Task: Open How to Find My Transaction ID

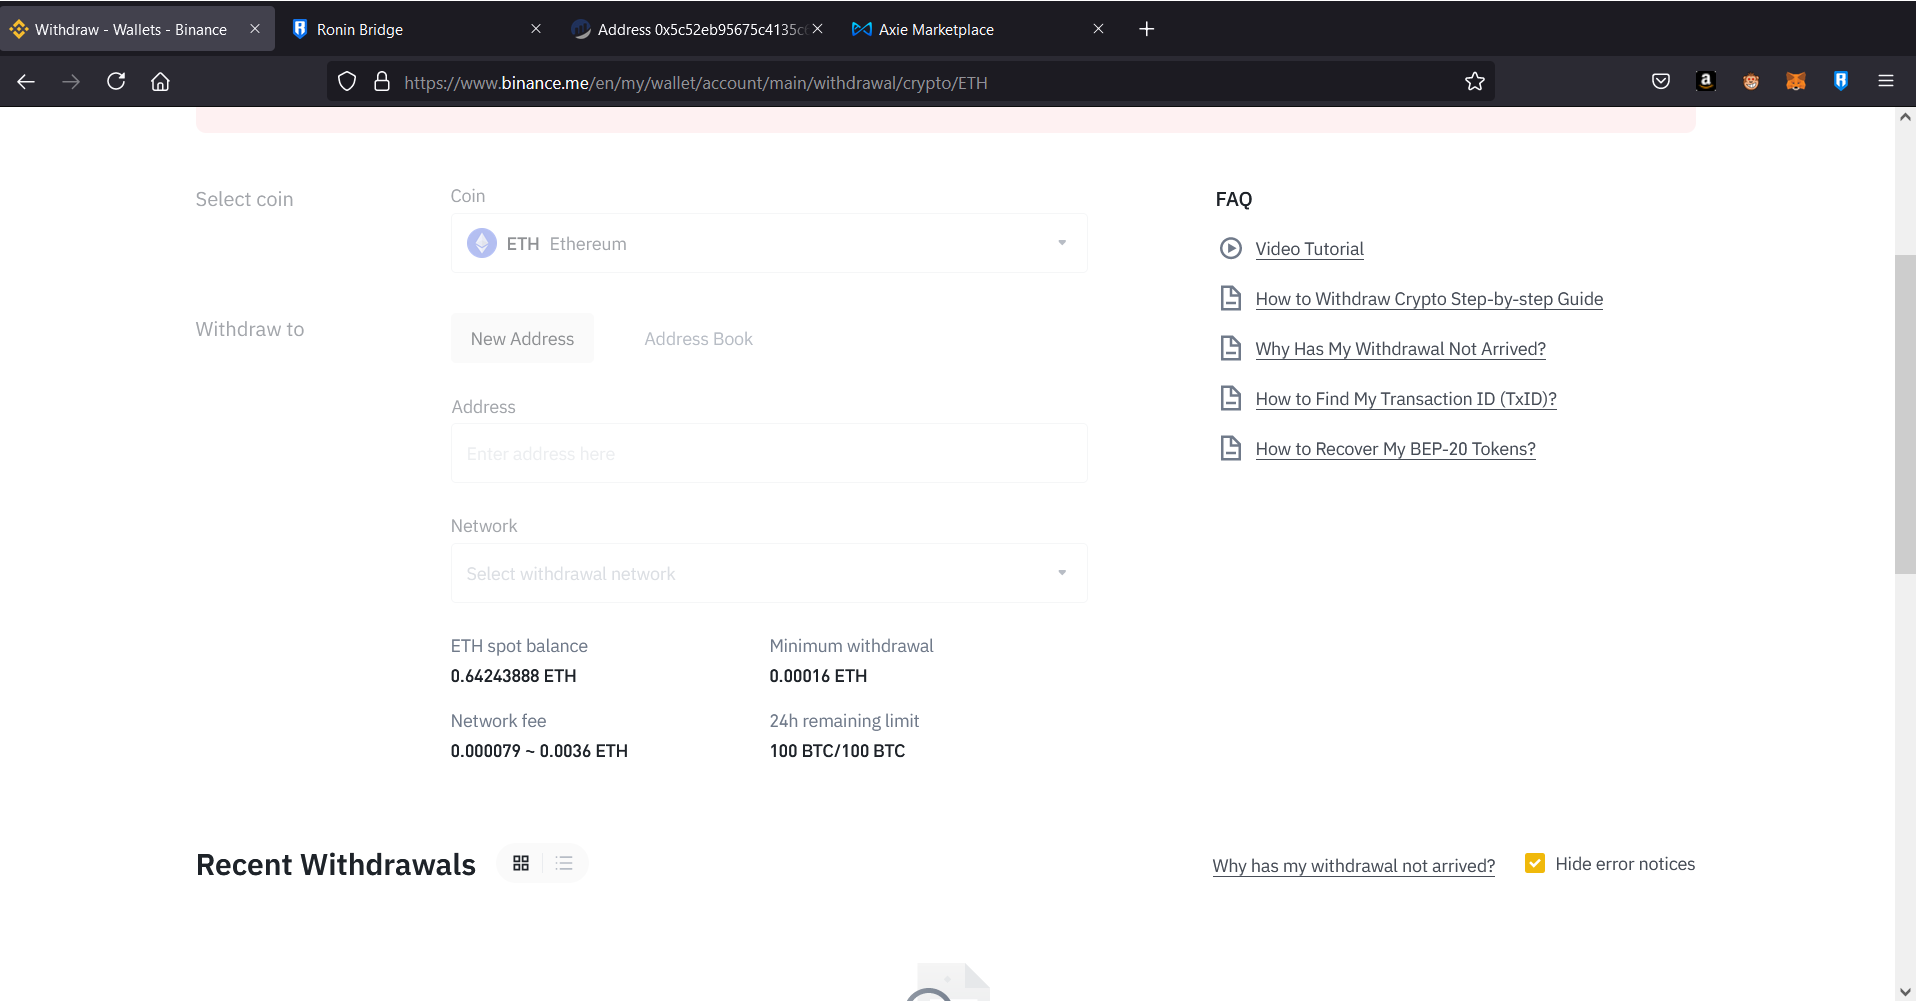Action: pyautogui.click(x=1406, y=398)
